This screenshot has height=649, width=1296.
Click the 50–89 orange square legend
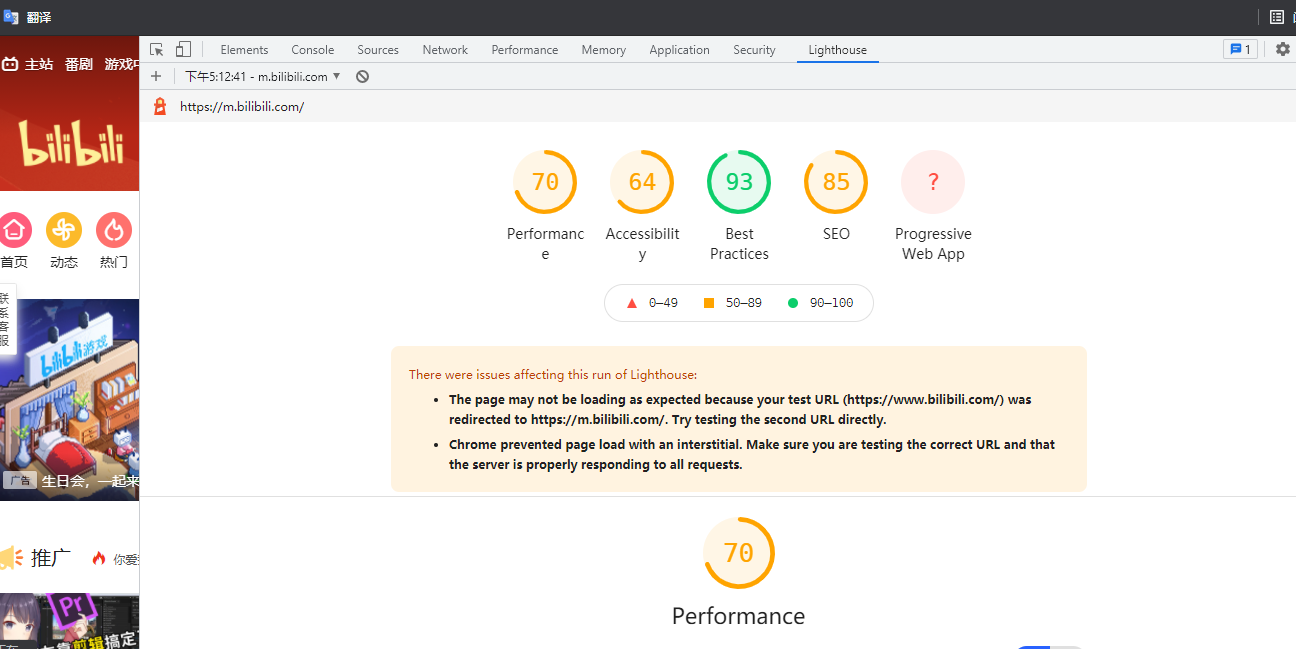coord(734,303)
